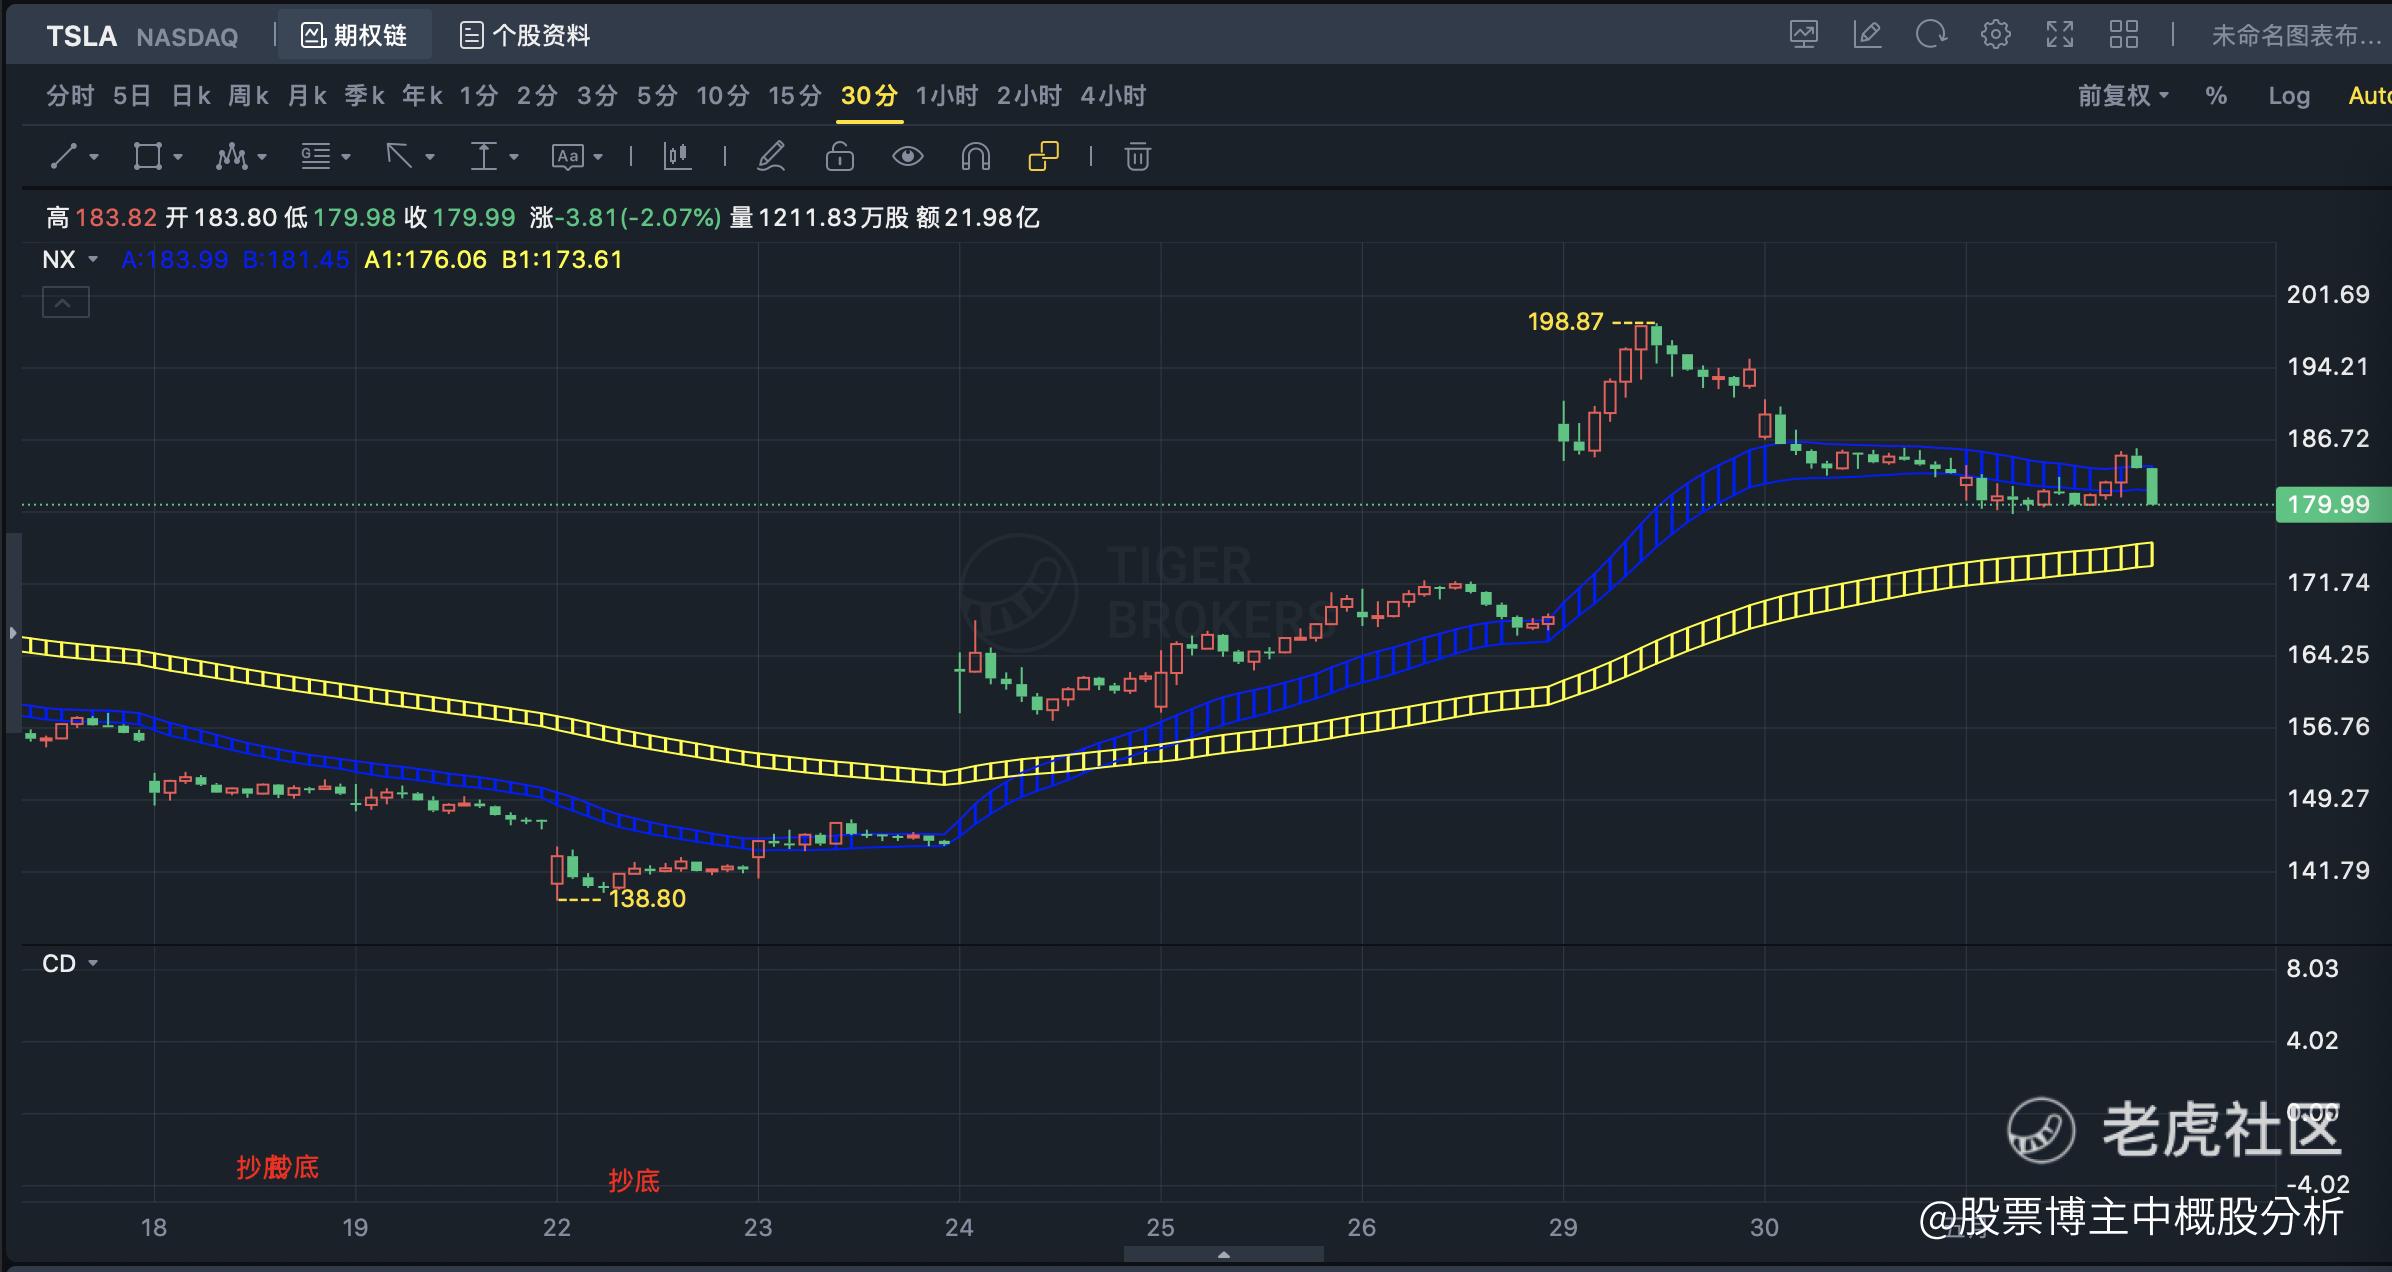
Task: Delete drawings with the trash icon
Action: point(1137,156)
